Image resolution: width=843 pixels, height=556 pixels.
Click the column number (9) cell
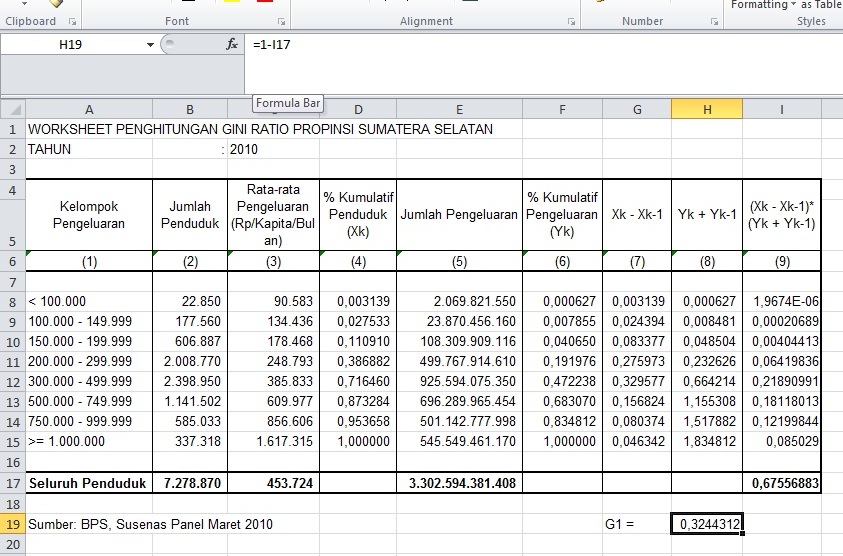tap(782, 261)
